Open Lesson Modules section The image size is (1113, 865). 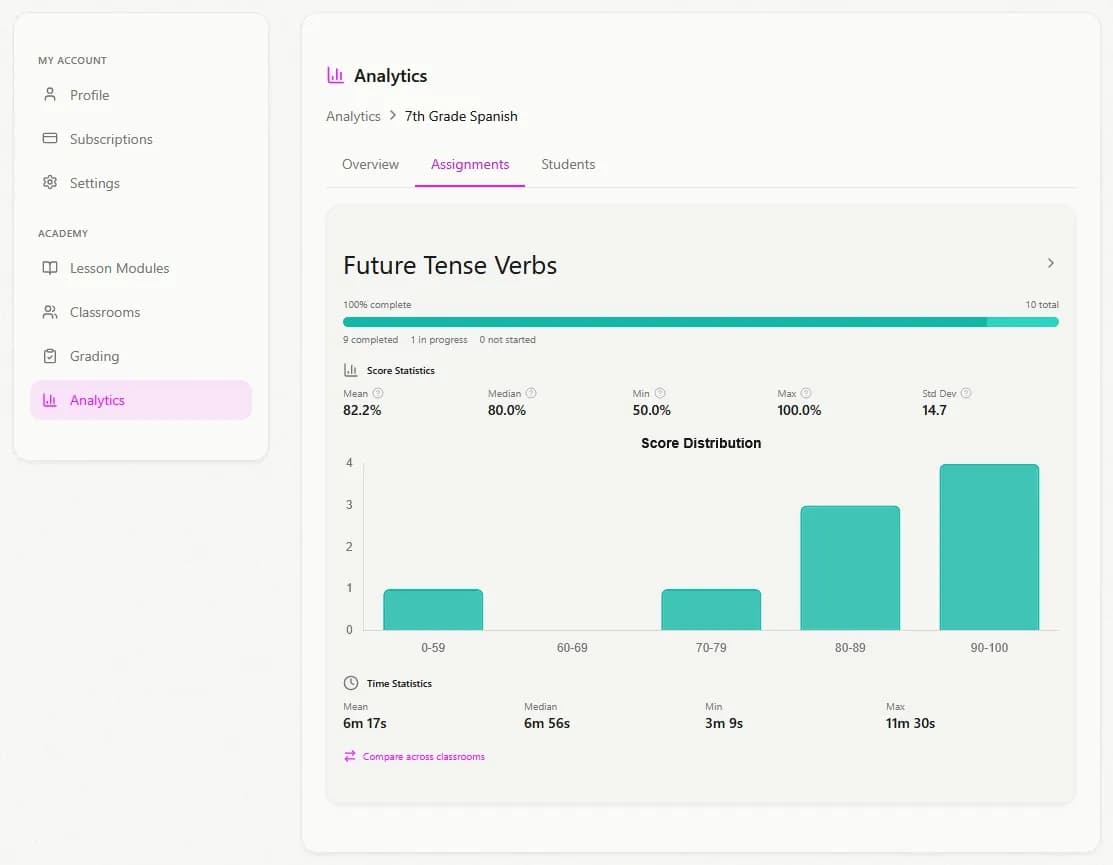(141, 268)
